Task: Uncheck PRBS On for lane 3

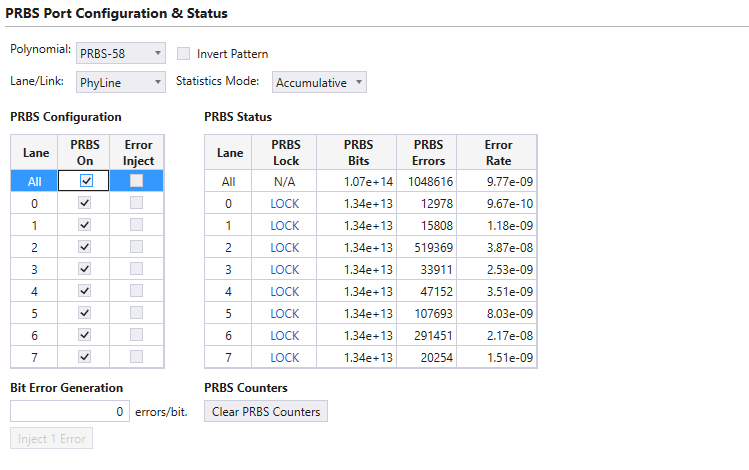Action: pyautogui.click(x=85, y=269)
